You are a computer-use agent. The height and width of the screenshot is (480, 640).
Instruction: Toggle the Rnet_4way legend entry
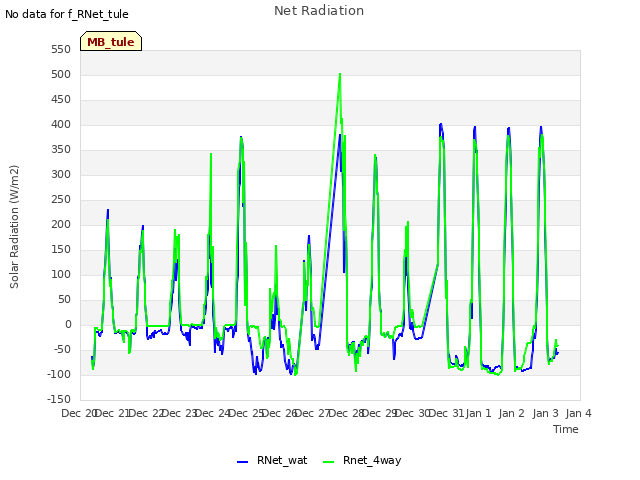pos(362,460)
